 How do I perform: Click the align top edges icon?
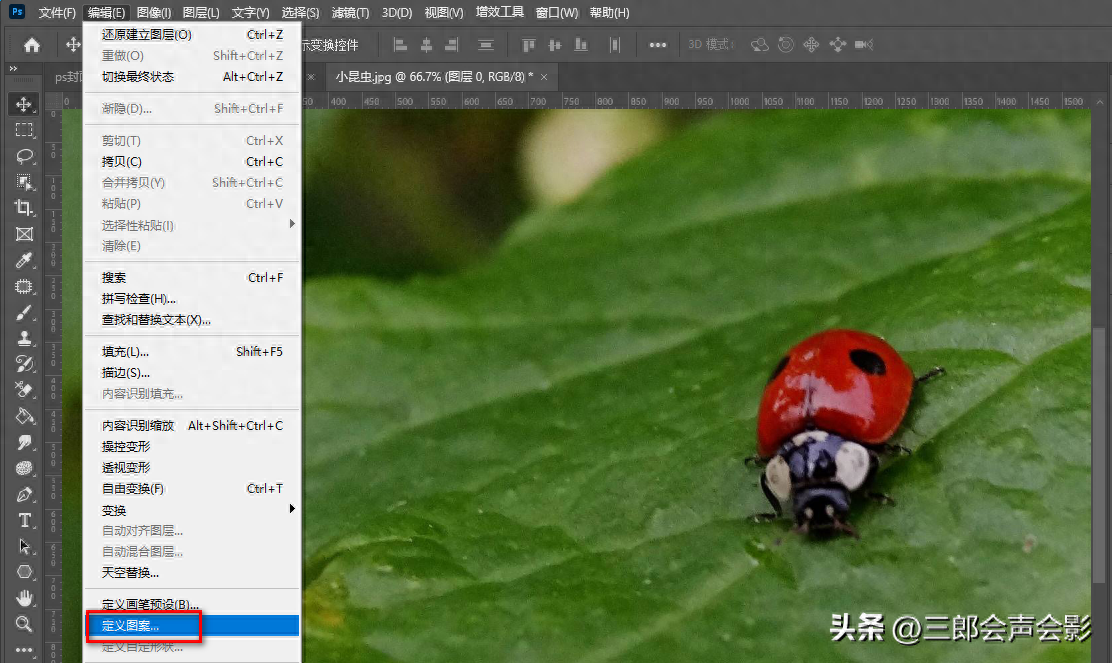[x=528, y=45]
